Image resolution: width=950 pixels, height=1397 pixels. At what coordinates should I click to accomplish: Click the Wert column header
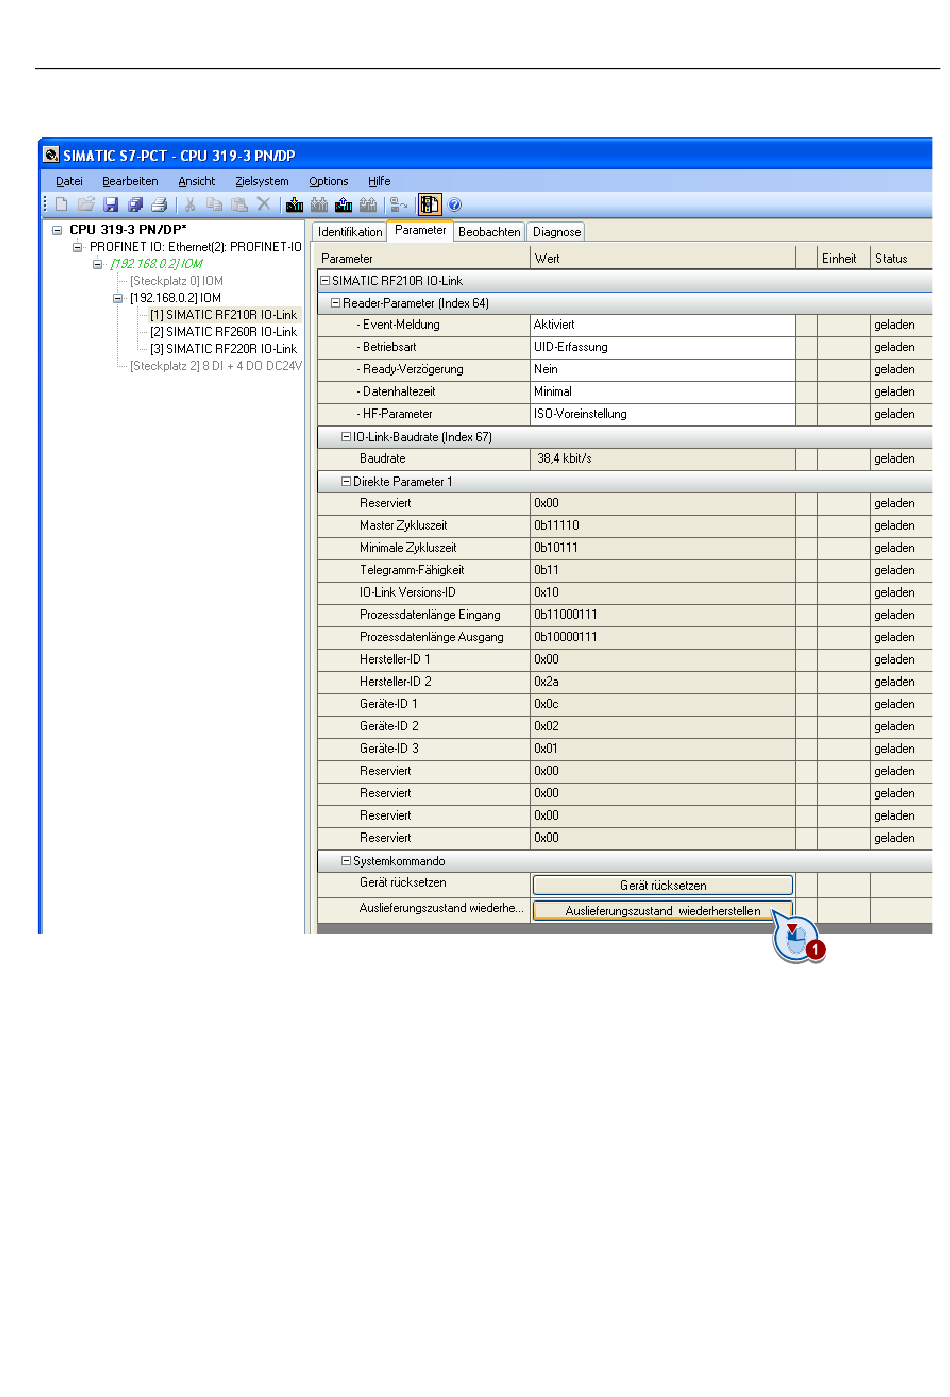pyautogui.click(x=662, y=258)
